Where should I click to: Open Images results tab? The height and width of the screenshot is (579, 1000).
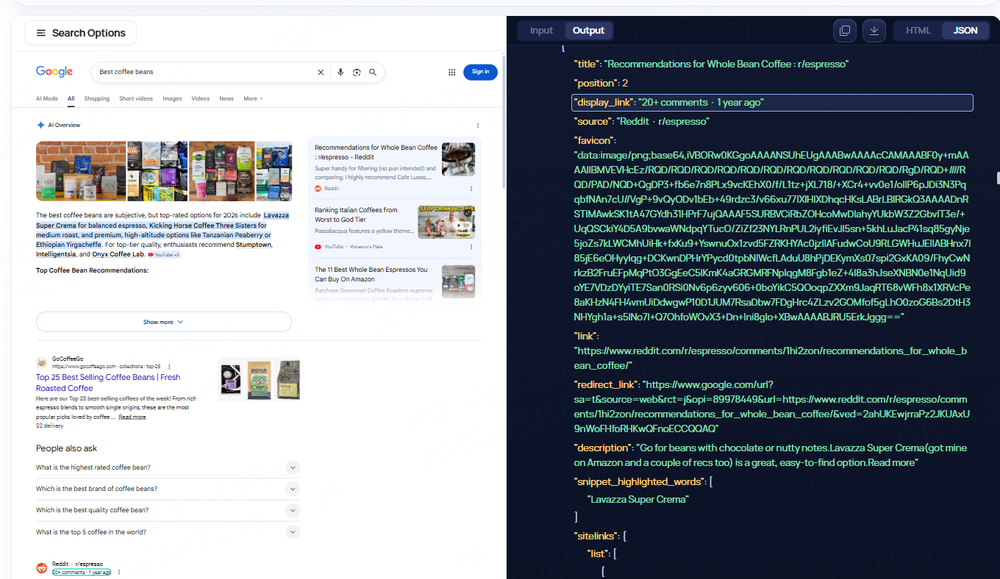[172, 99]
